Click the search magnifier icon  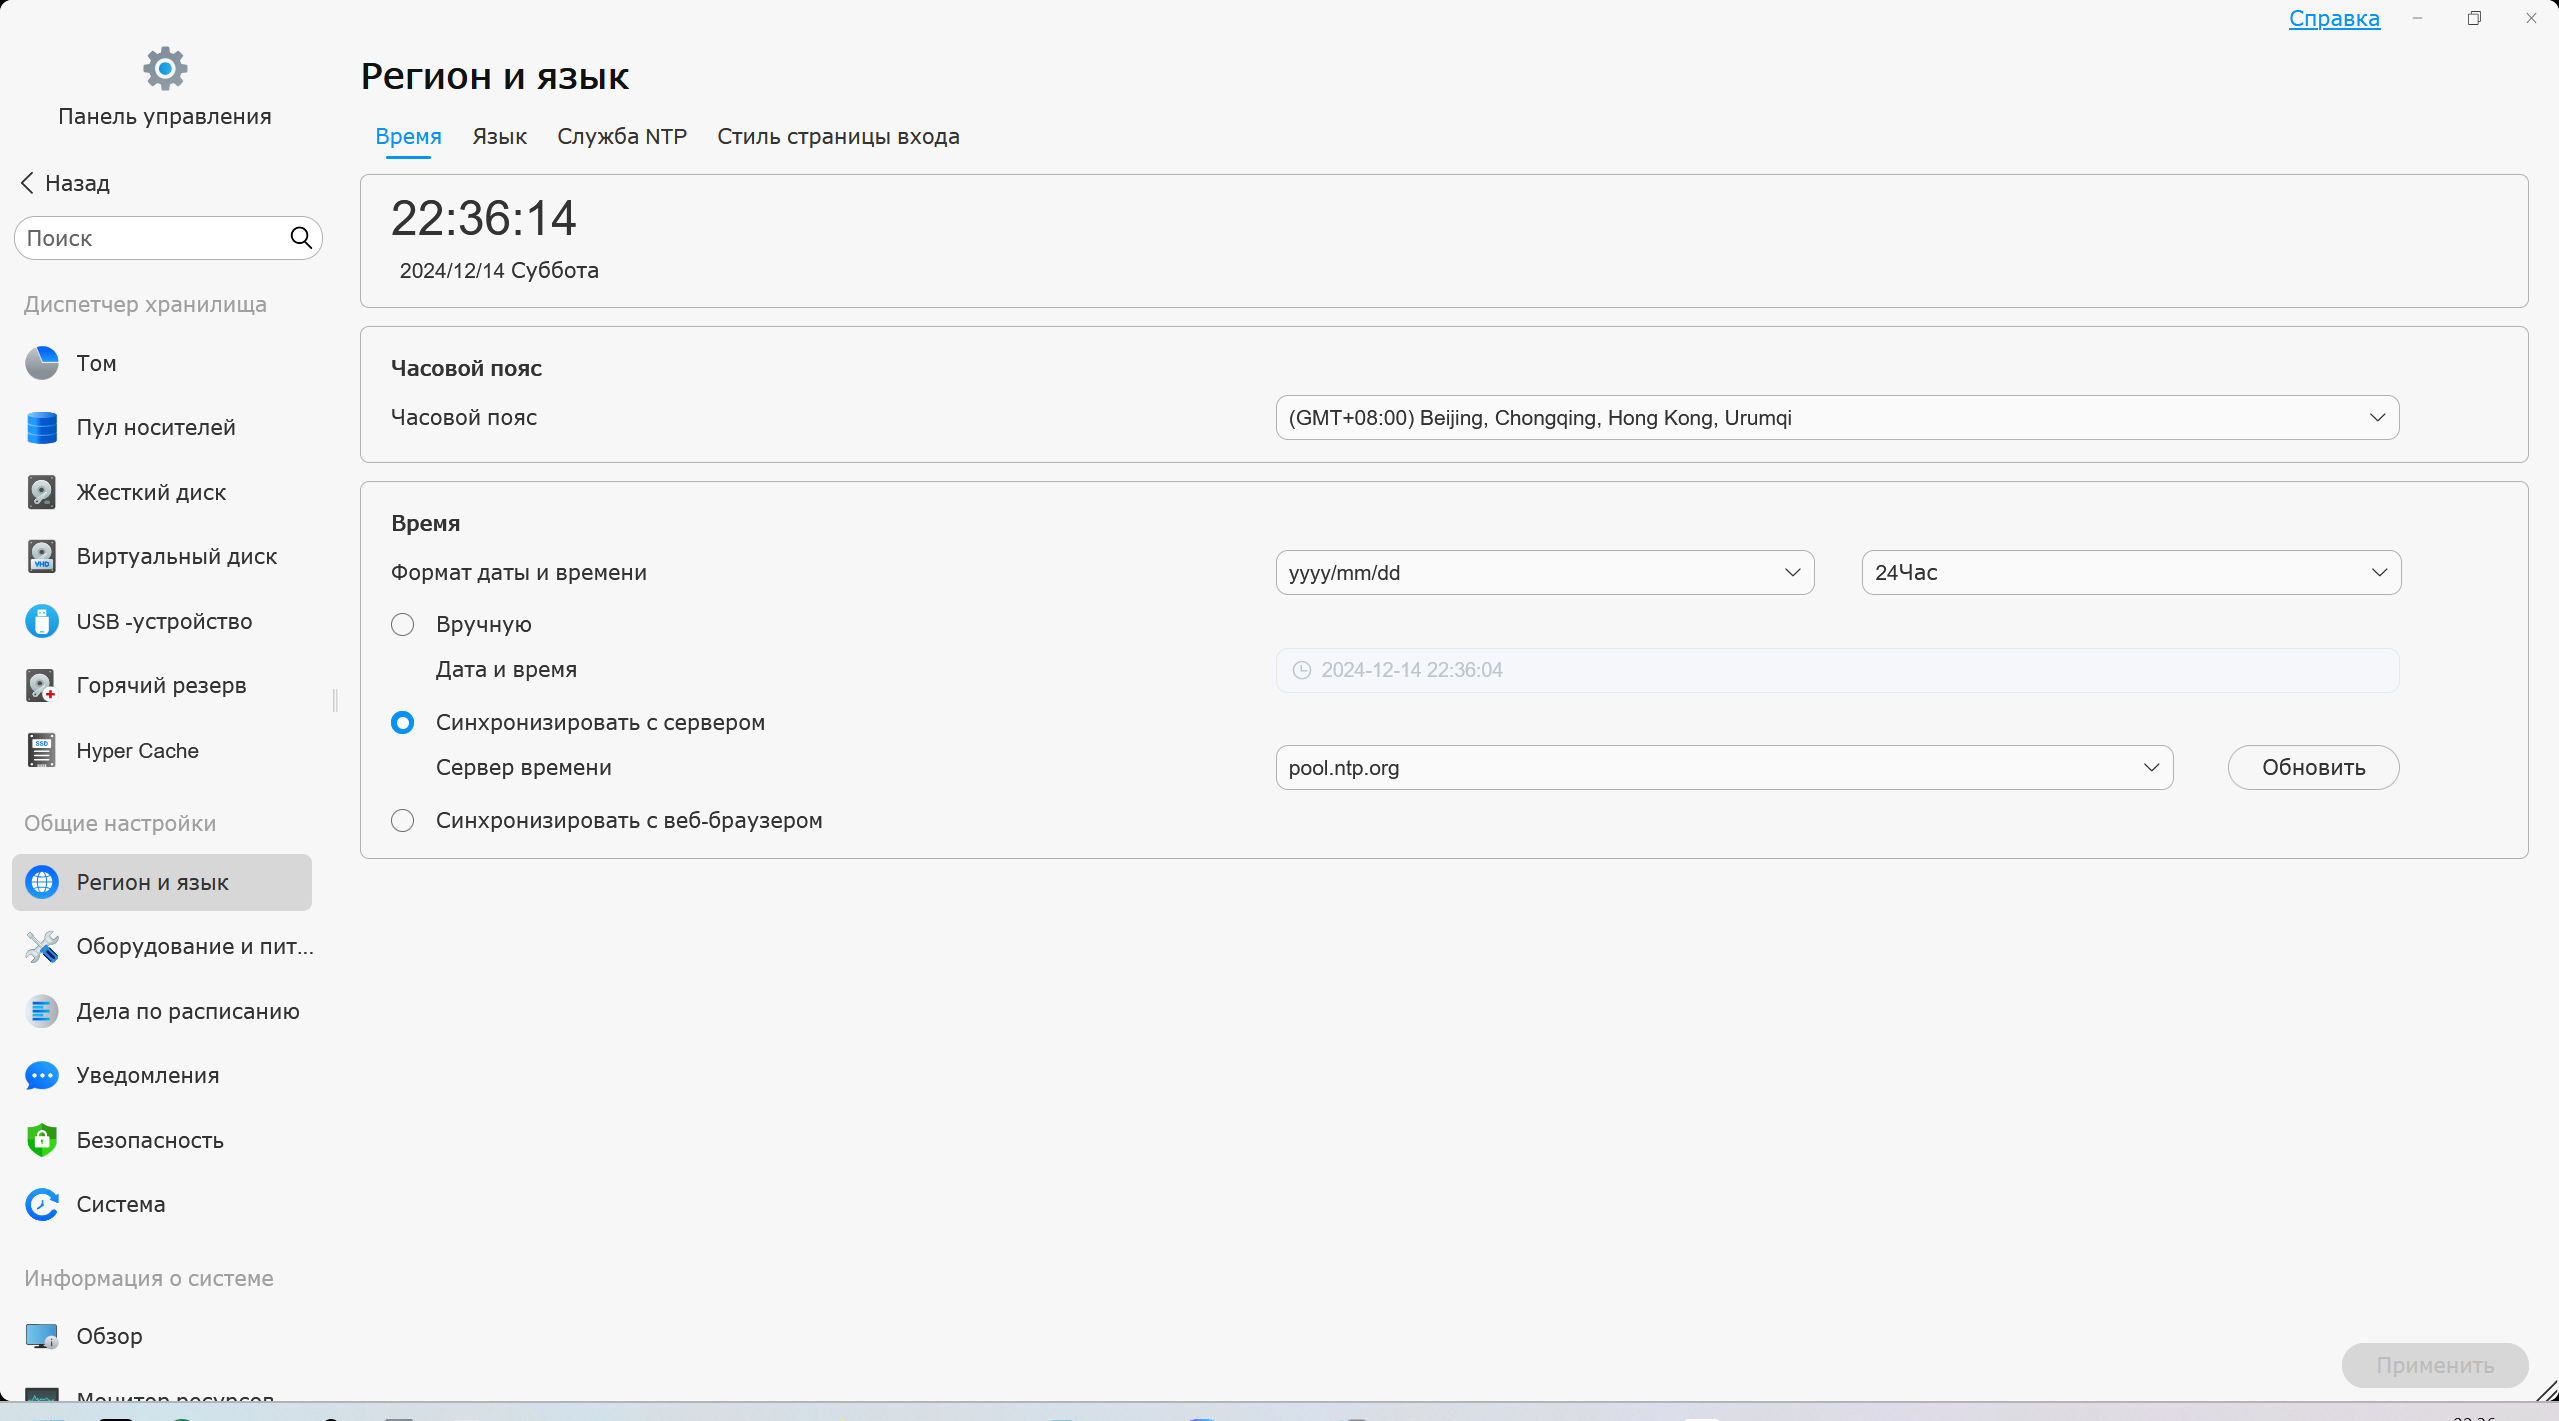tap(301, 238)
